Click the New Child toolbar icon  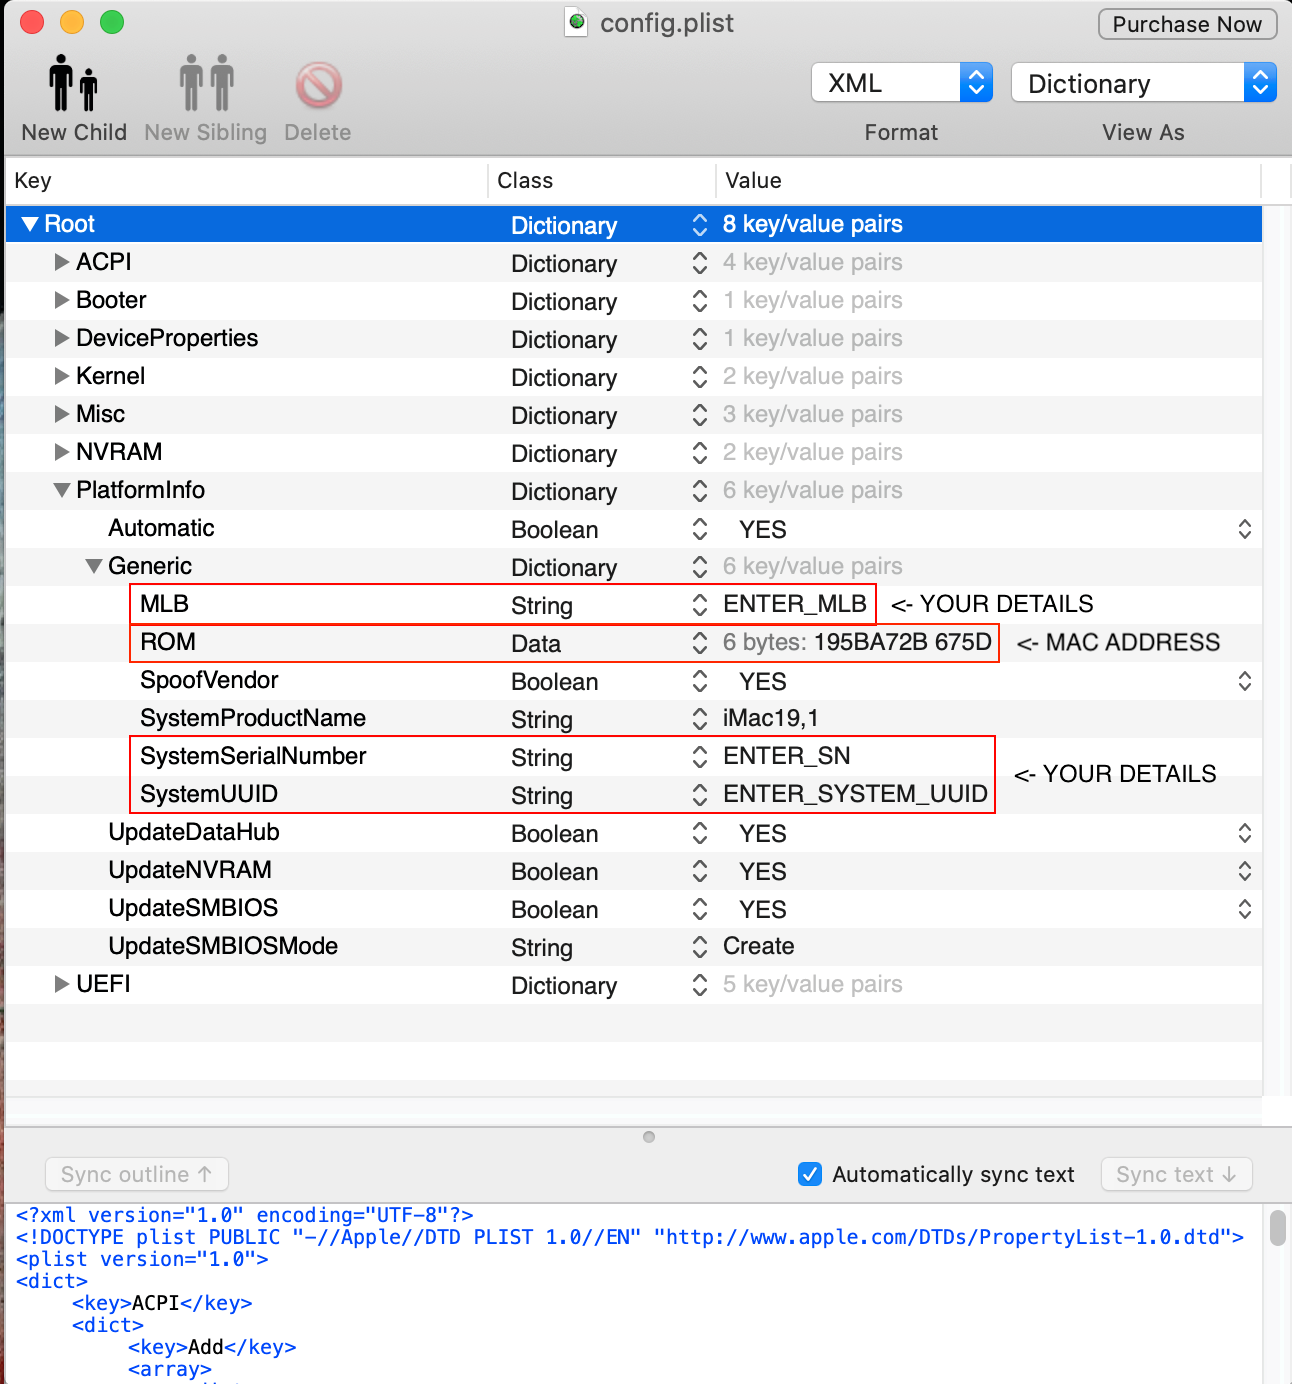click(x=73, y=84)
